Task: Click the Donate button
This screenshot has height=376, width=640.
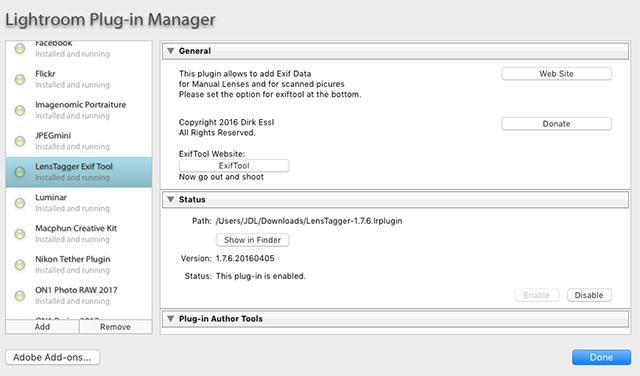Action: (556, 124)
